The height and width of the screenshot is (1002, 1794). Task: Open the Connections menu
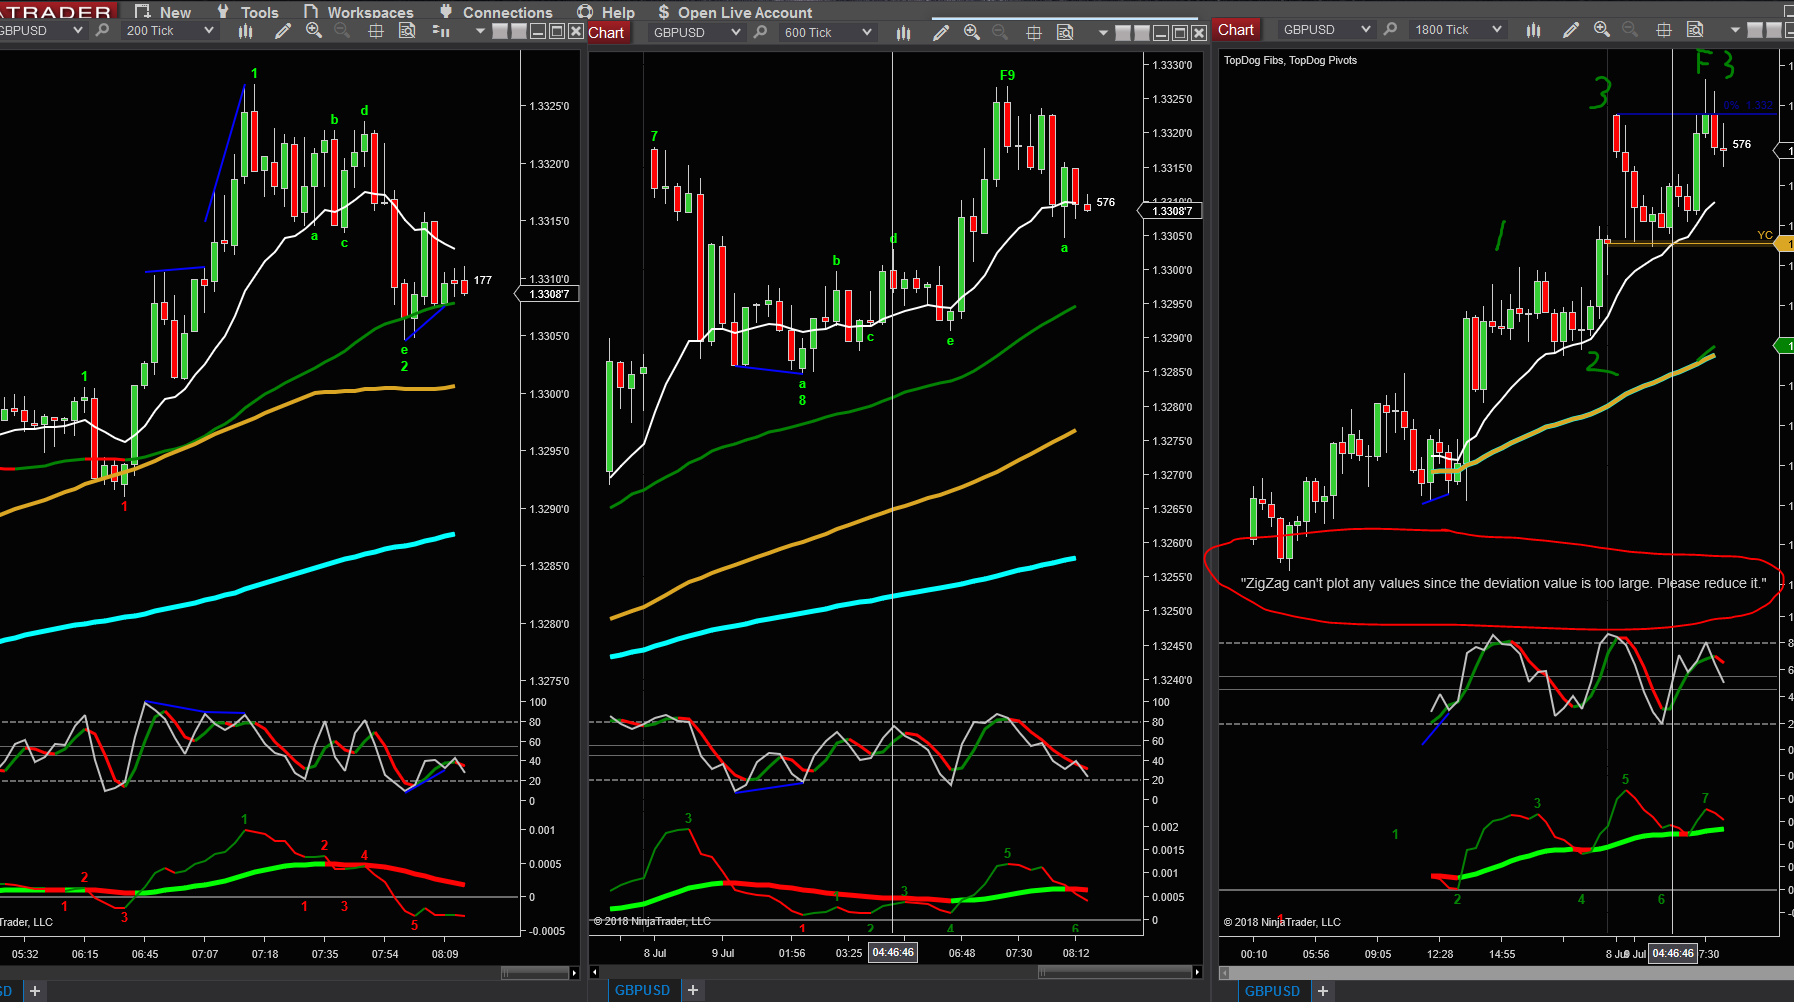point(496,12)
